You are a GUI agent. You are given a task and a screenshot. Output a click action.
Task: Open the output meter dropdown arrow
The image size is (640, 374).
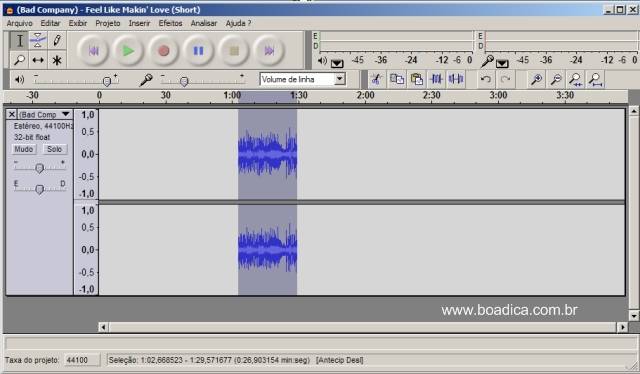point(337,63)
